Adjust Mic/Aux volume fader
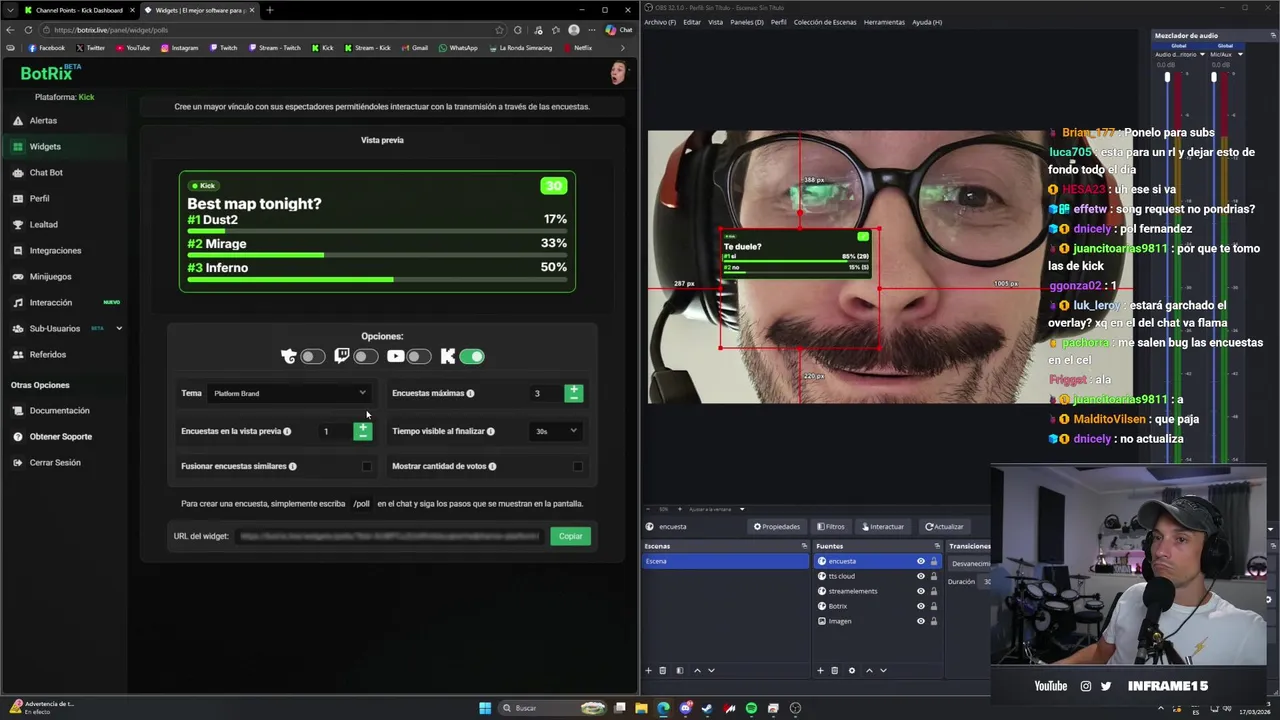1280x720 pixels. 1214,77
